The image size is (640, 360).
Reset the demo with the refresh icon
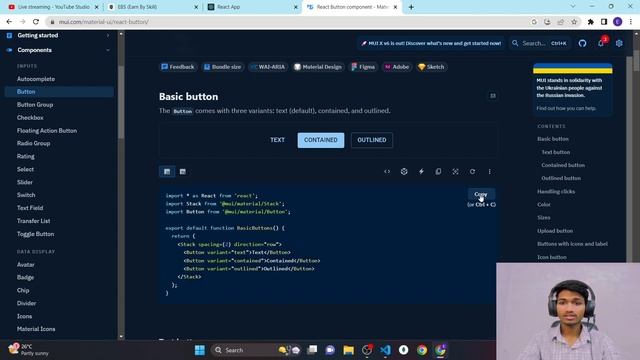(x=472, y=171)
